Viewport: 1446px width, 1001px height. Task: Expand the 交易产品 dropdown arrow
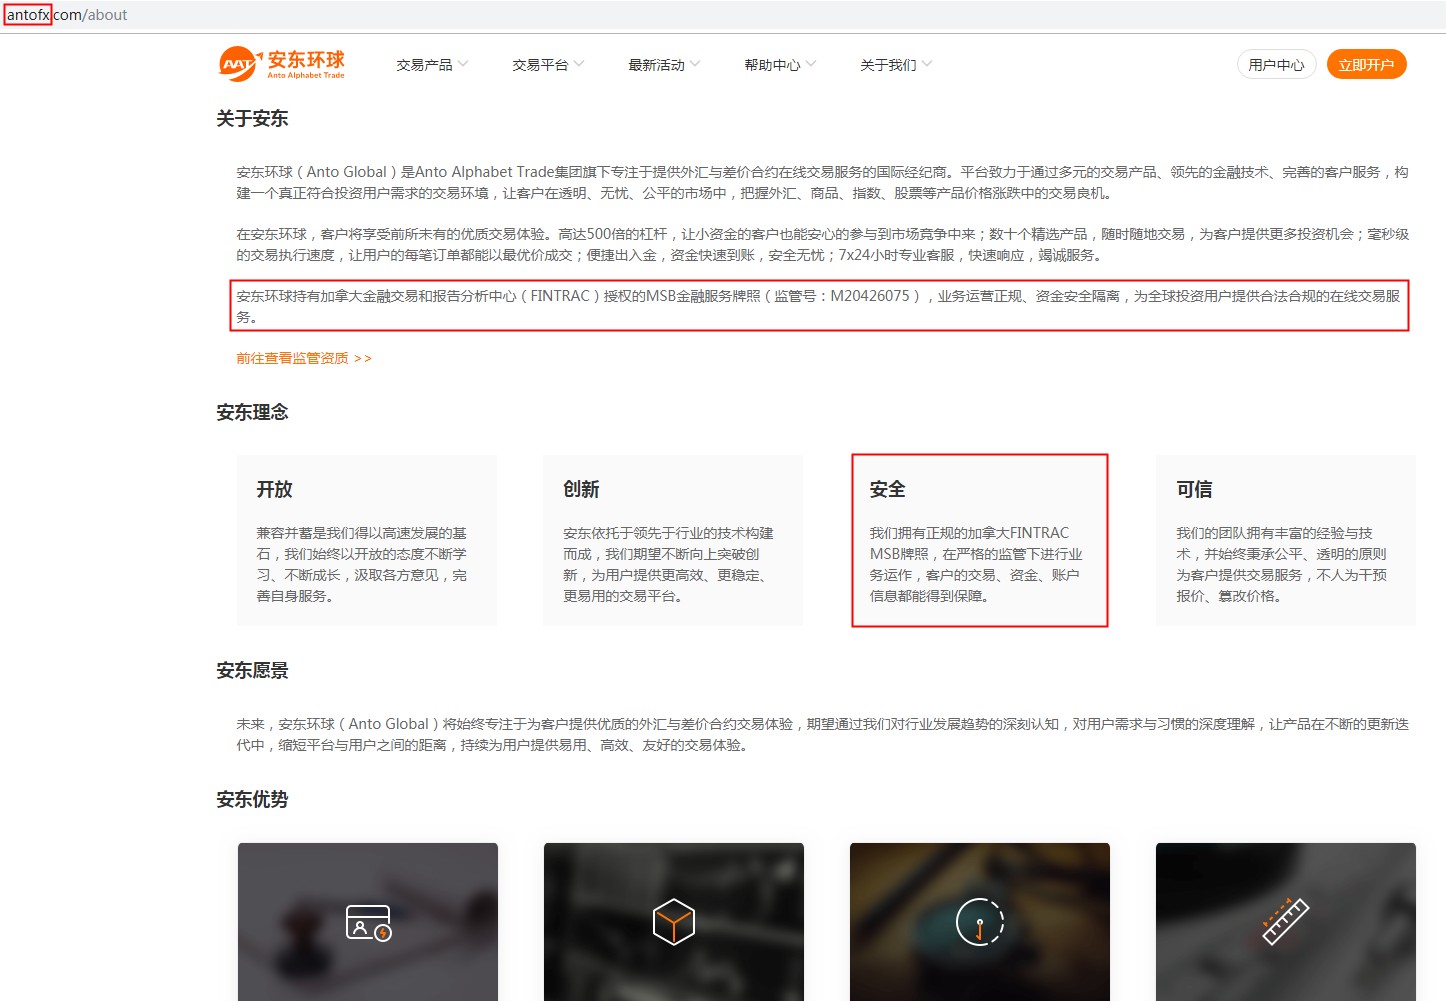point(463,64)
